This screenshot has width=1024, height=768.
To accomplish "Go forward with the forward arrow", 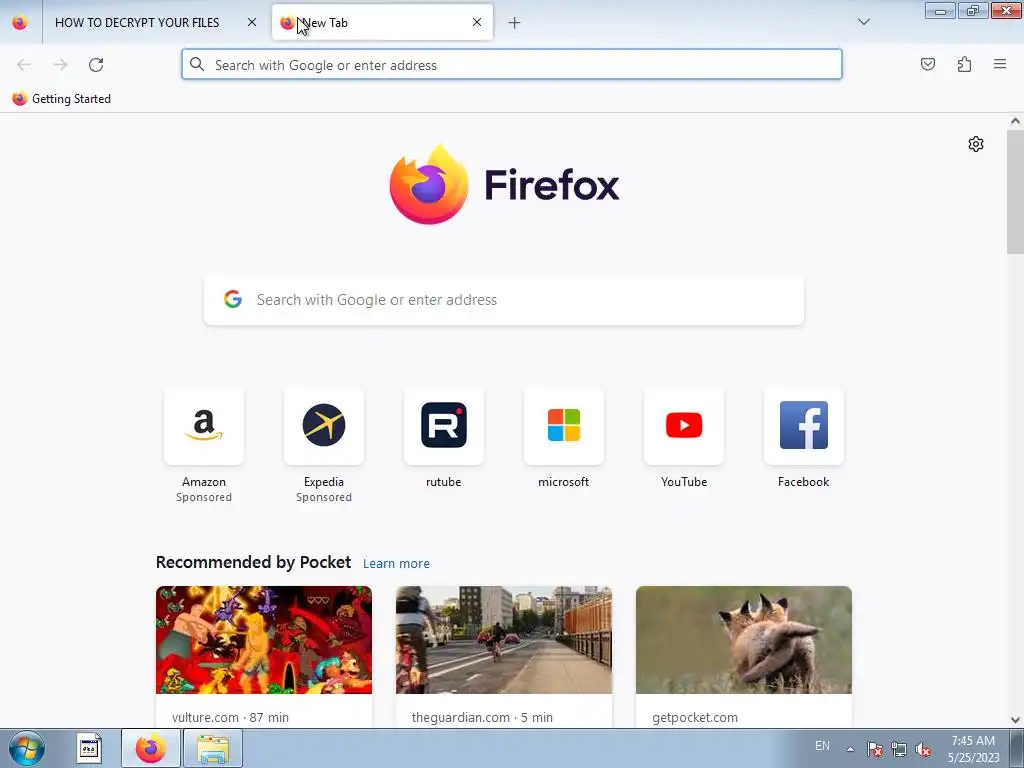I will tap(60, 65).
